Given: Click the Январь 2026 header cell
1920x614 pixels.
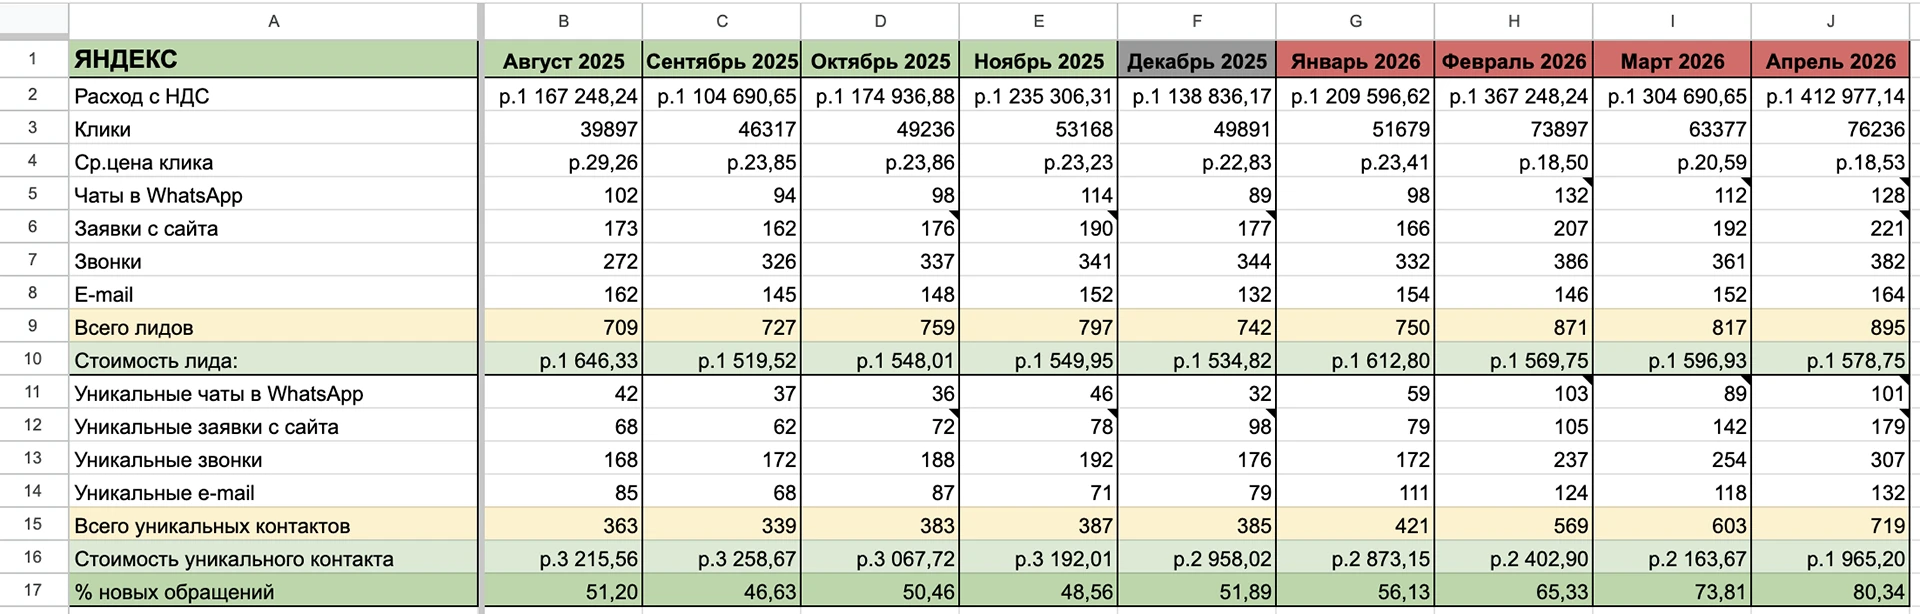Looking at the screenshot, I should [x=1356, y=60].
